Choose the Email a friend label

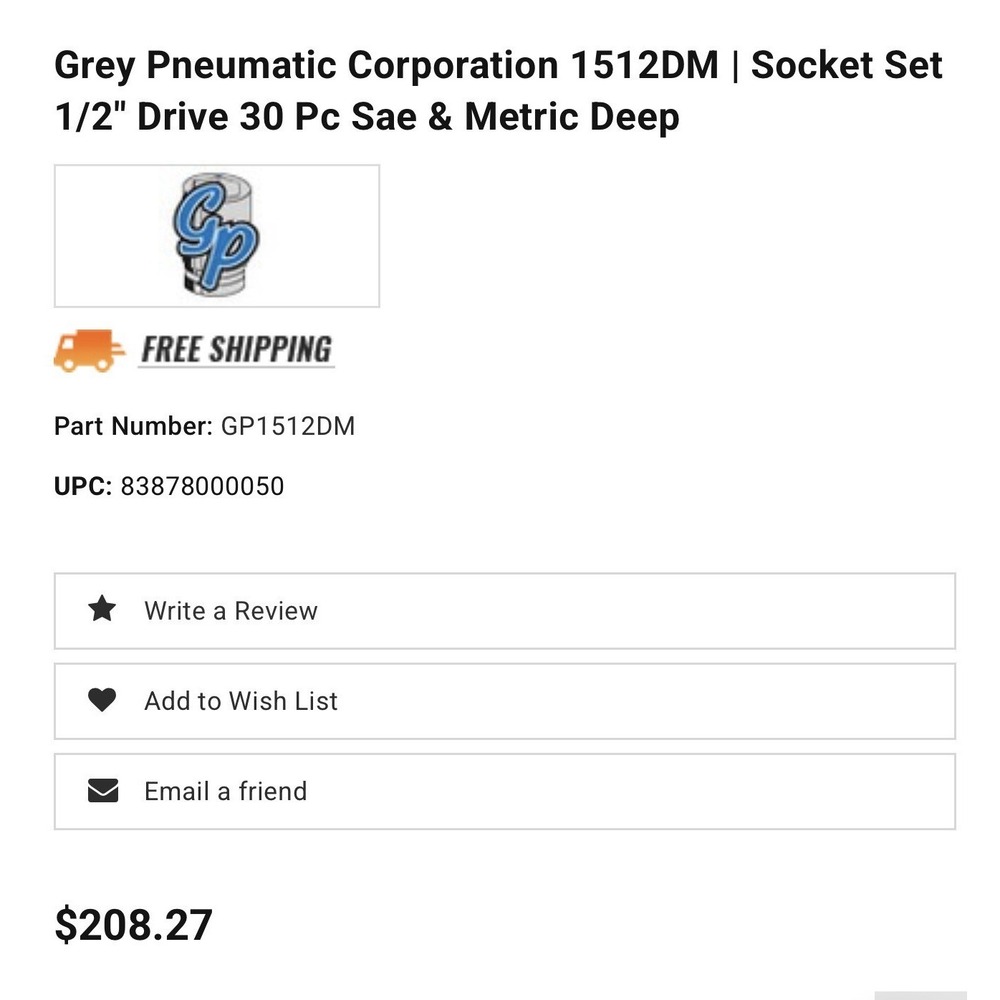click(x=226, y=791)
